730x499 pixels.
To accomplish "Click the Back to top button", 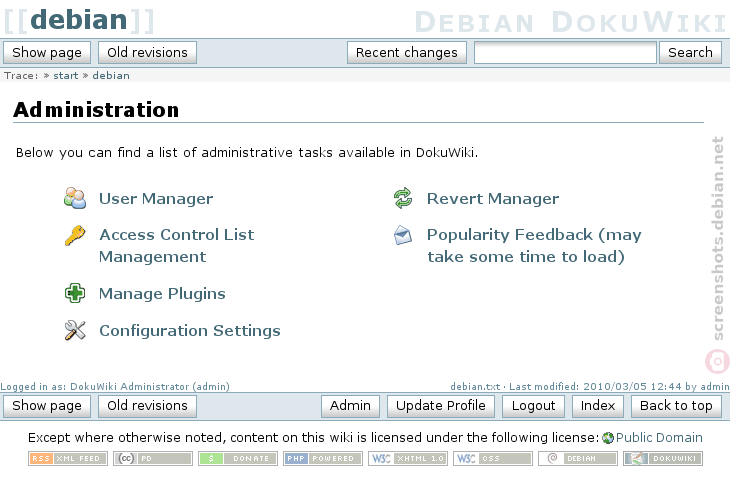I will 676,405.
